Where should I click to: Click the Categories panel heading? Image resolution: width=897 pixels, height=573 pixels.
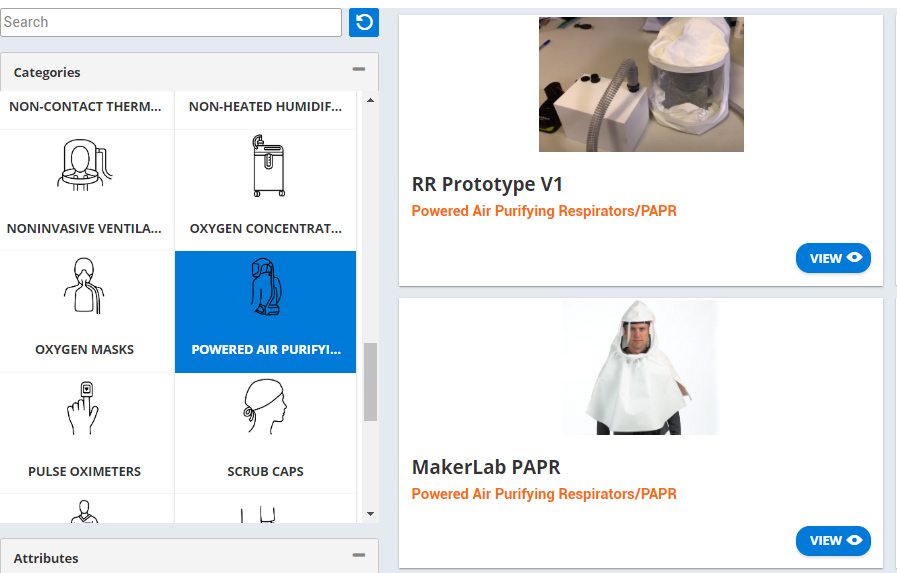[x=47, y=73]
